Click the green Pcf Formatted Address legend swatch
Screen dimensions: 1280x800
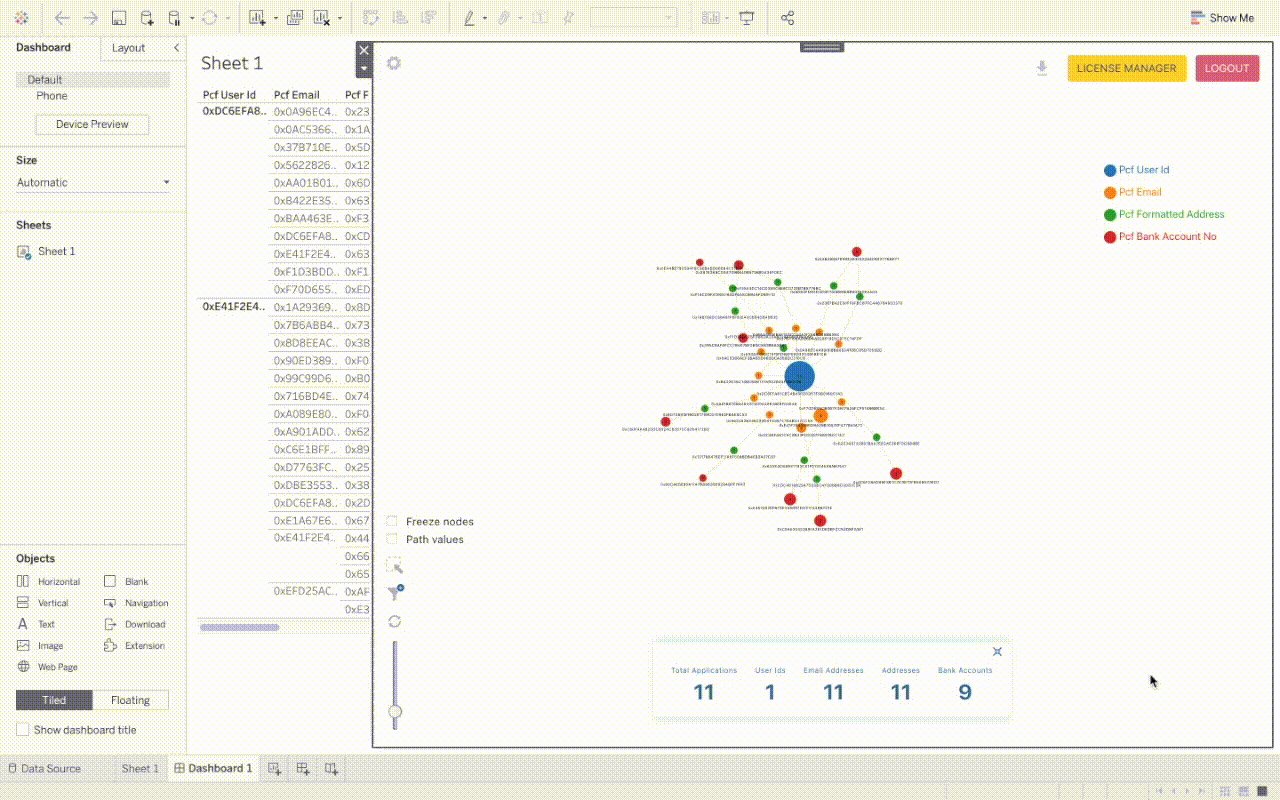[x=1110, y=214]
